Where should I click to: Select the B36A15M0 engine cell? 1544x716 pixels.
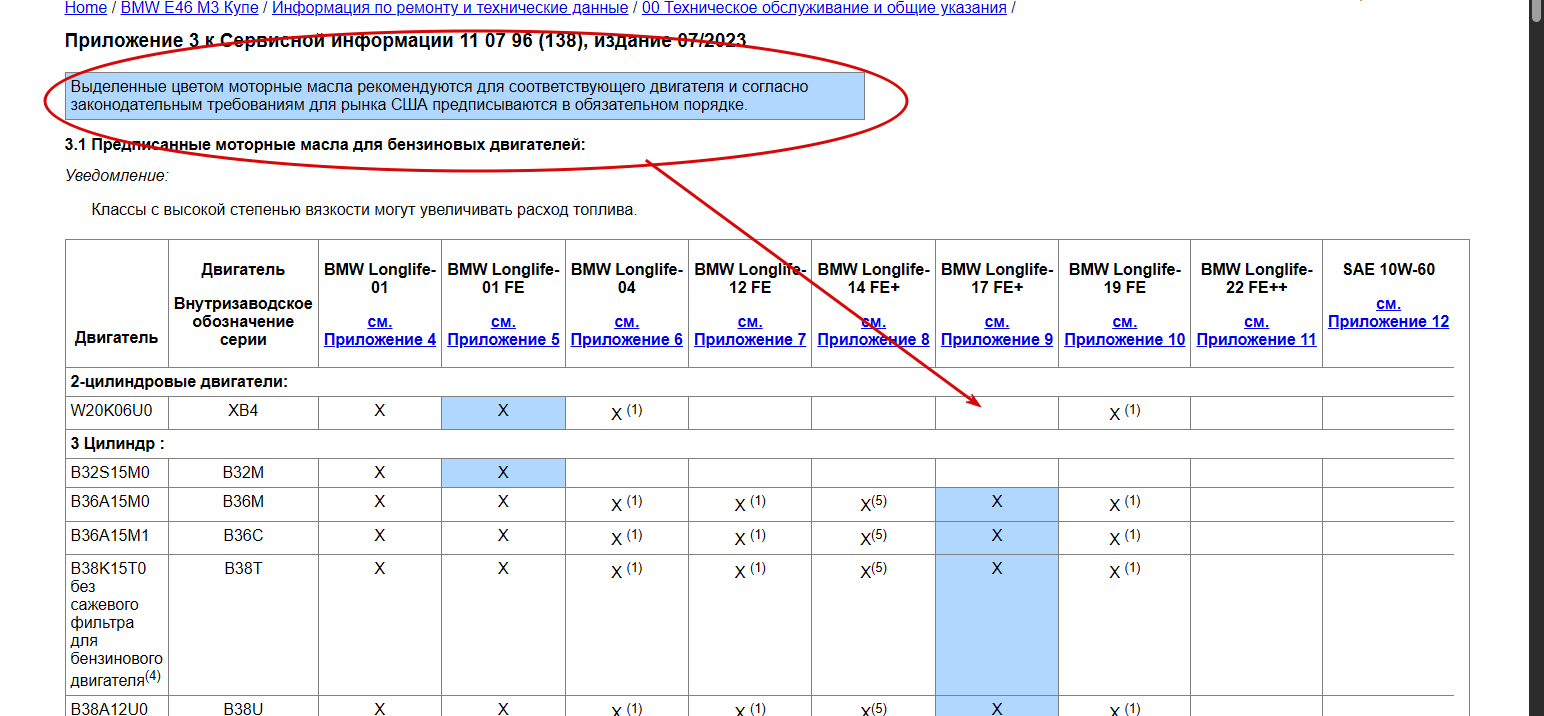point(117,504)
